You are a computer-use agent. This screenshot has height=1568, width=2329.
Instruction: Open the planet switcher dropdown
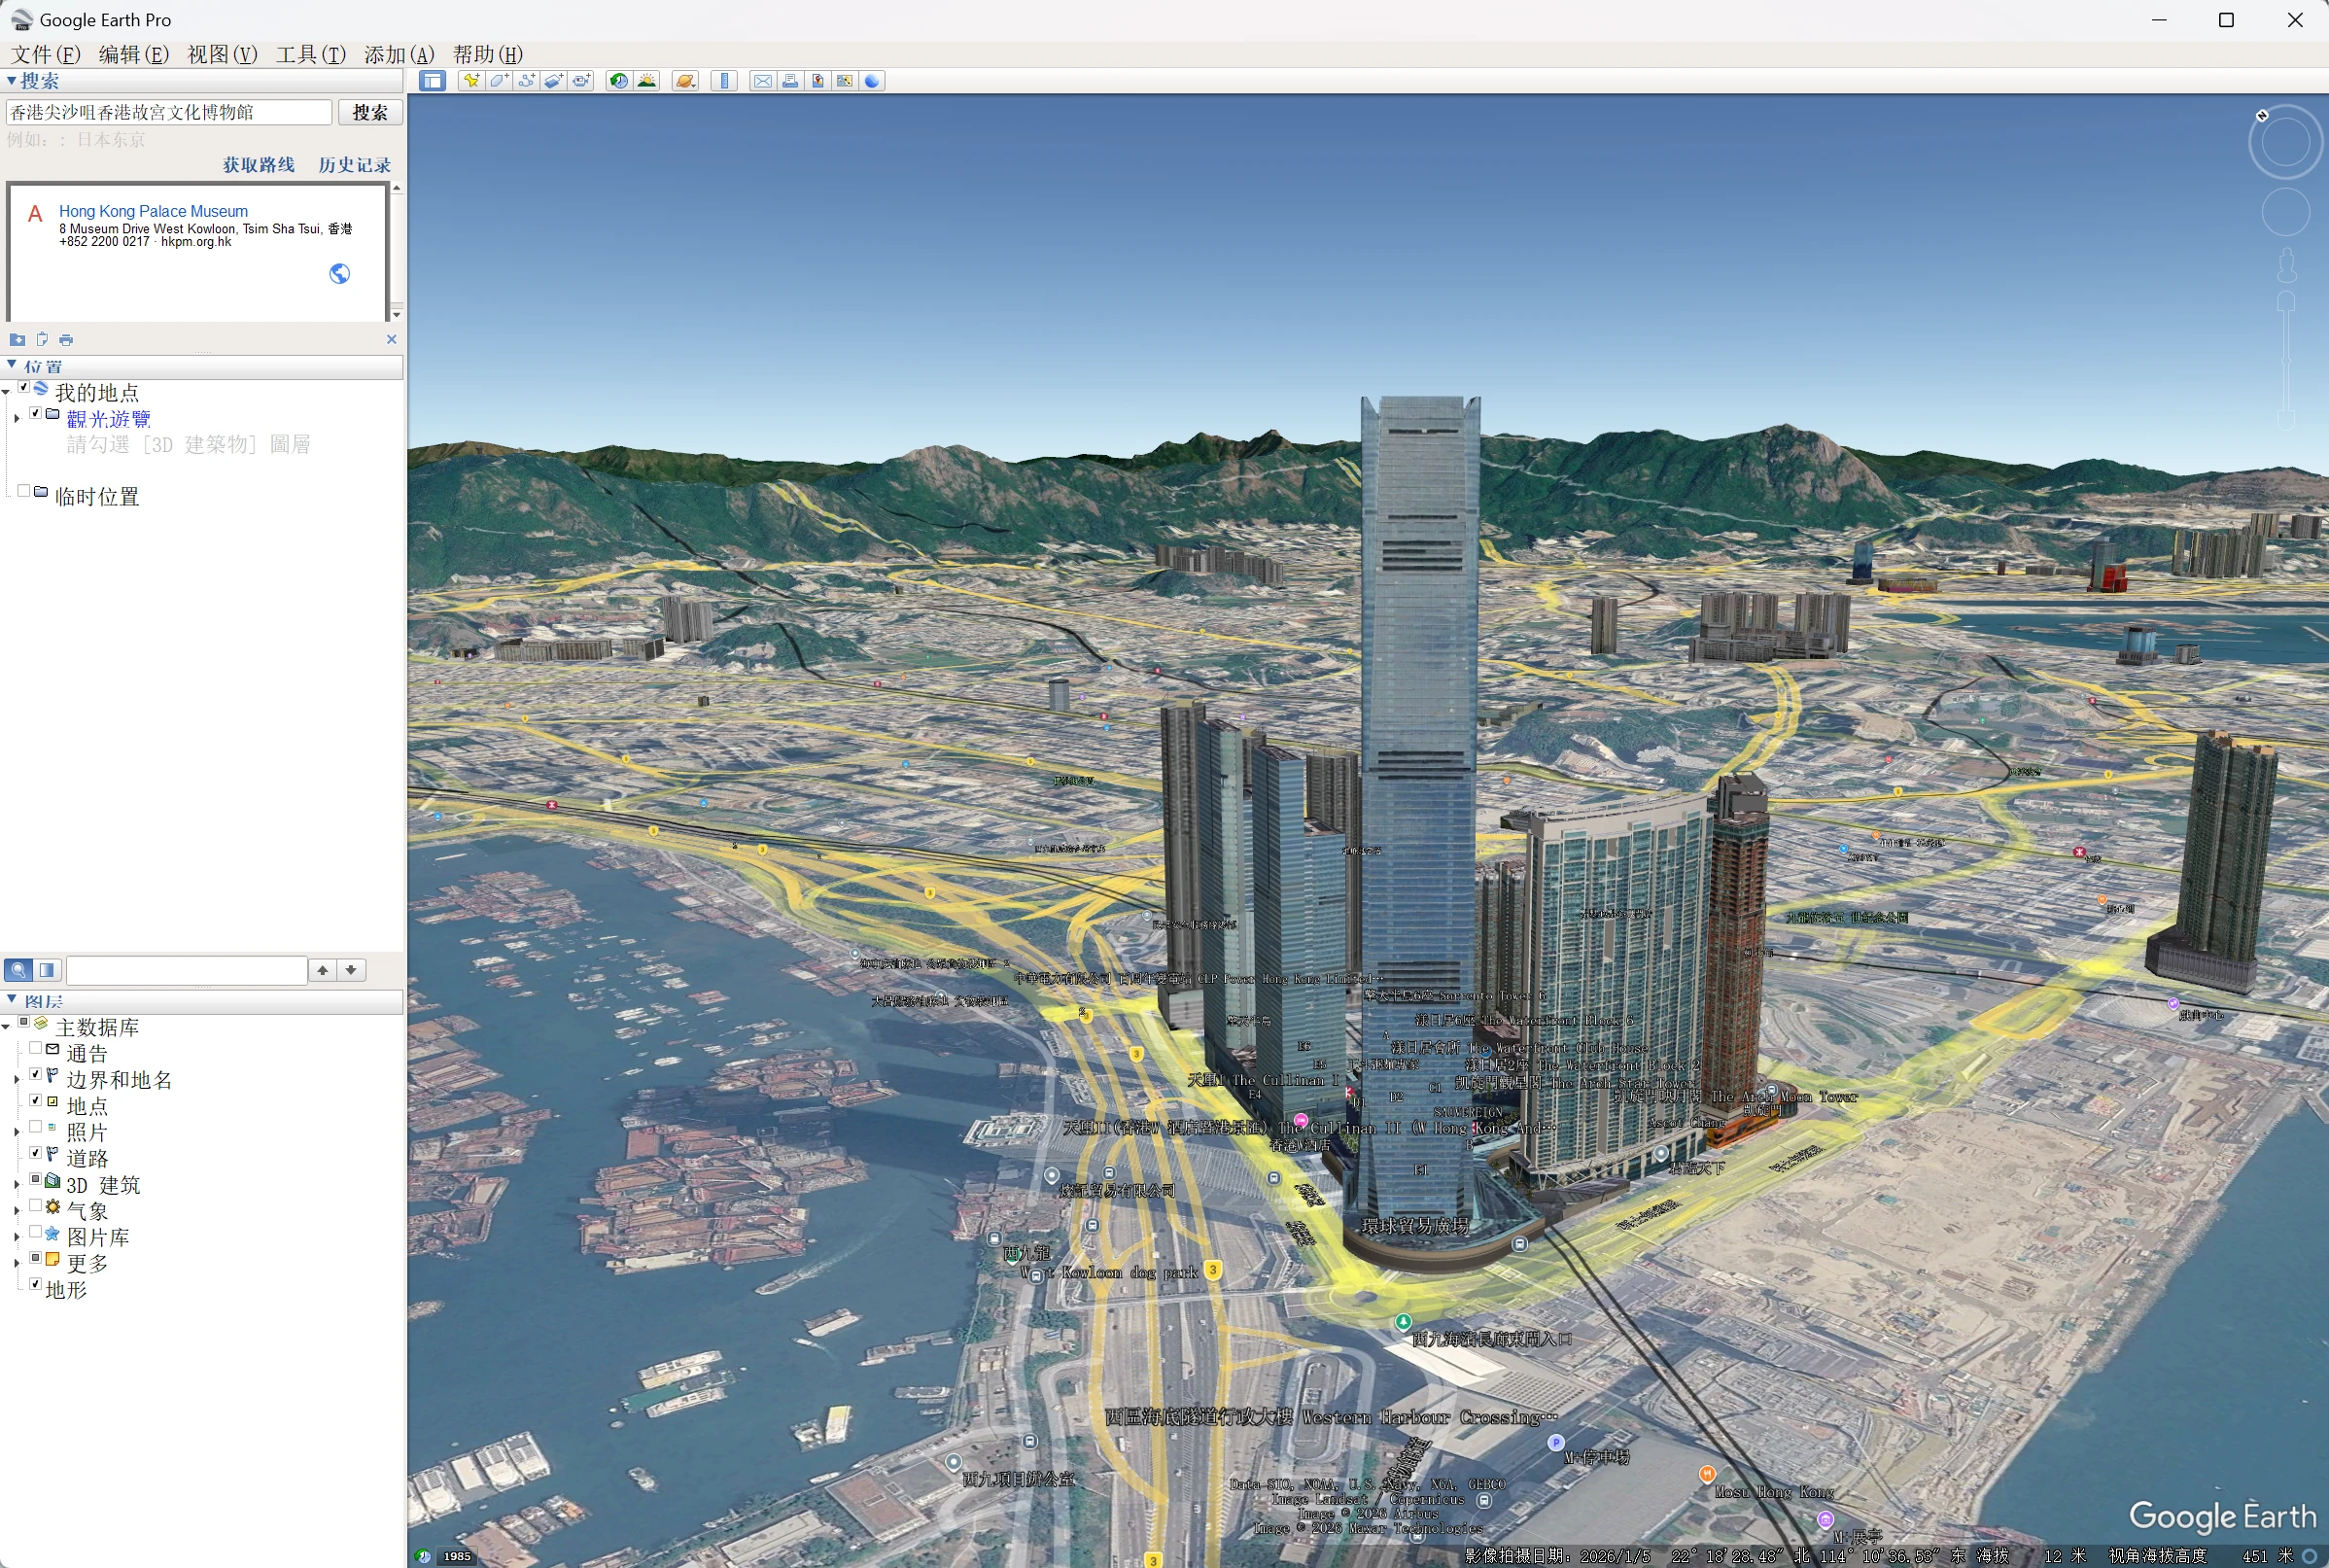tap(685, 81)
